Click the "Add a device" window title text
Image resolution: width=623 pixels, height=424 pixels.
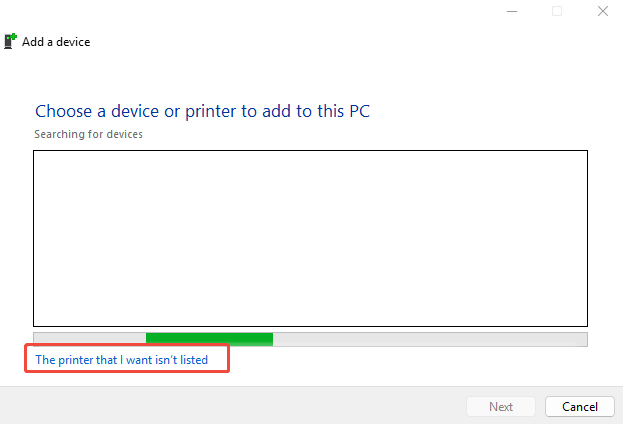tap(56, 43)
